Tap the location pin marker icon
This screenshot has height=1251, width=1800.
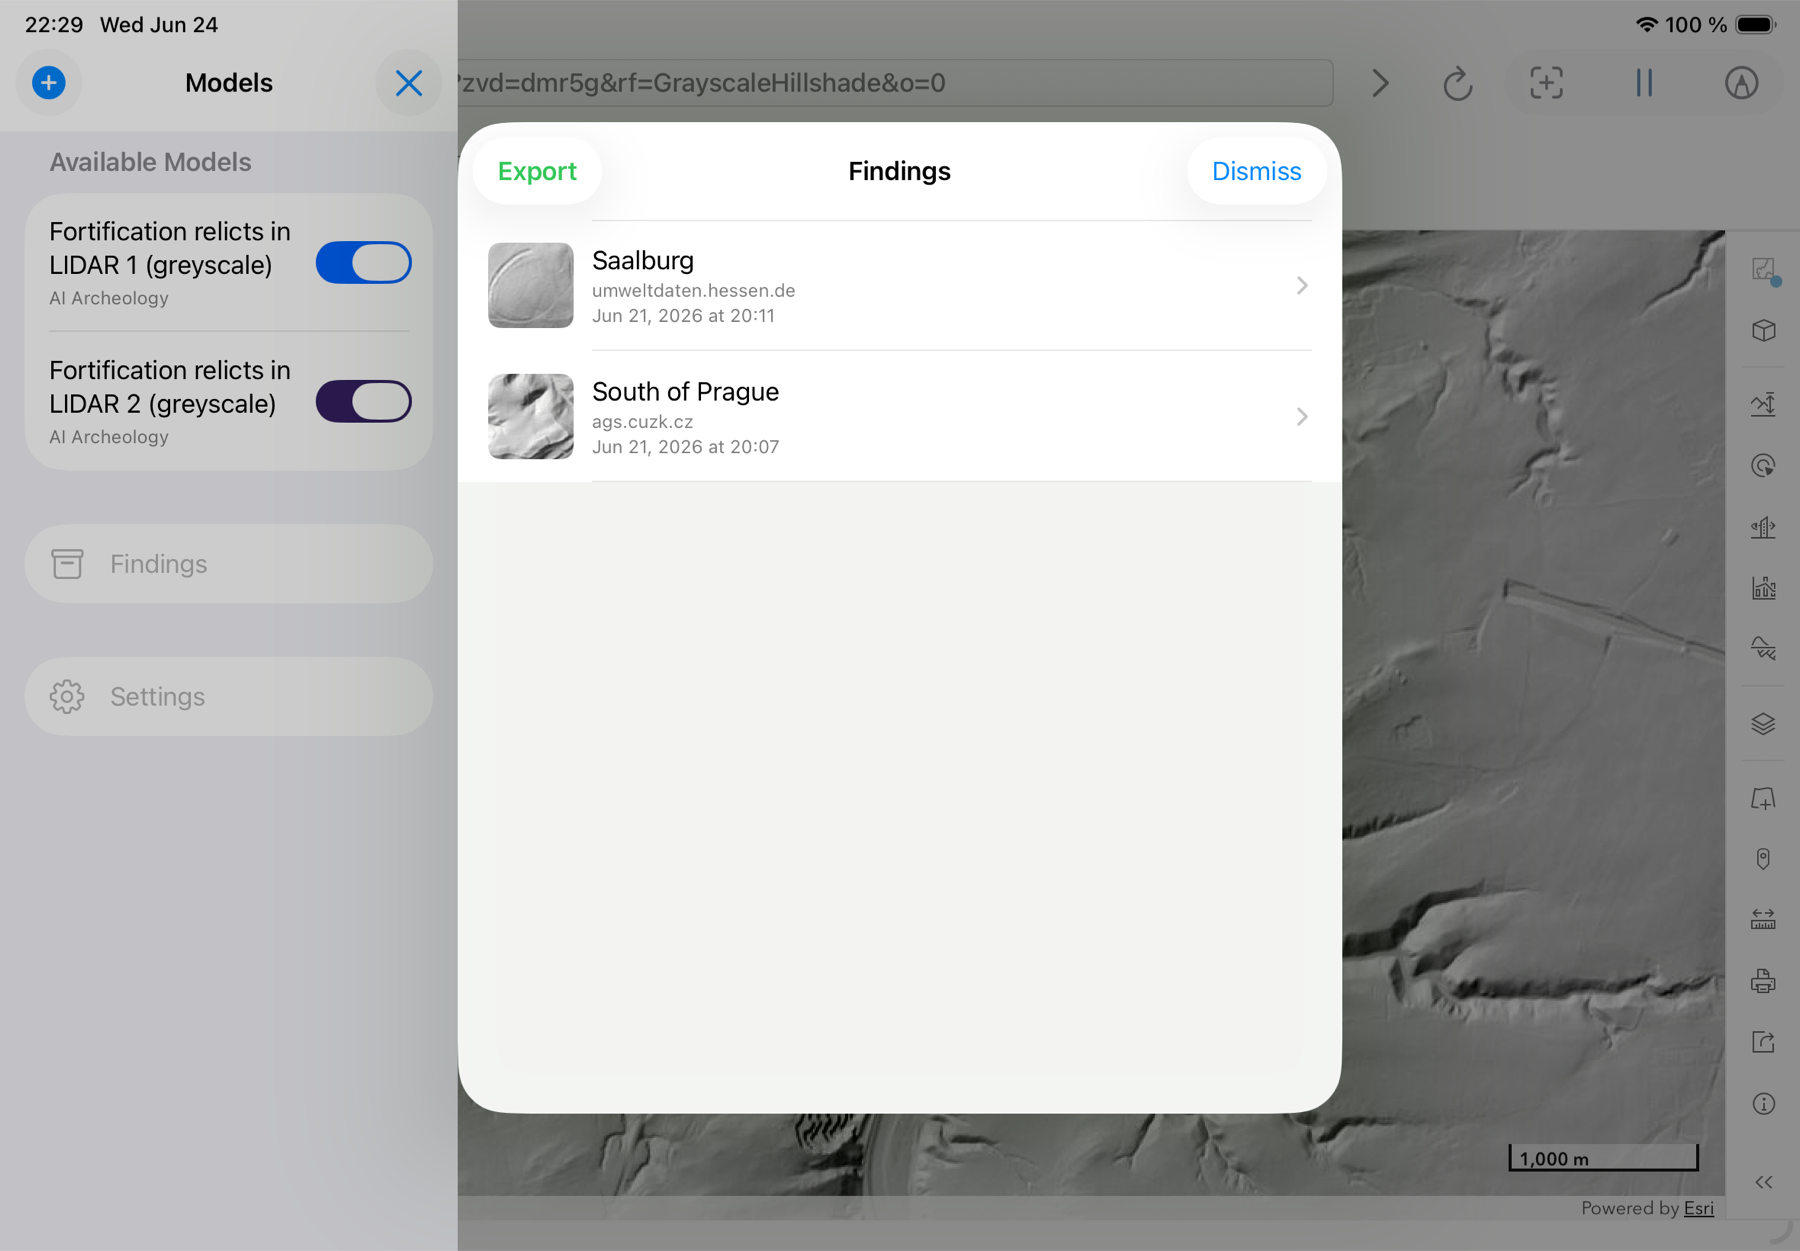[x=1764, y=859]
